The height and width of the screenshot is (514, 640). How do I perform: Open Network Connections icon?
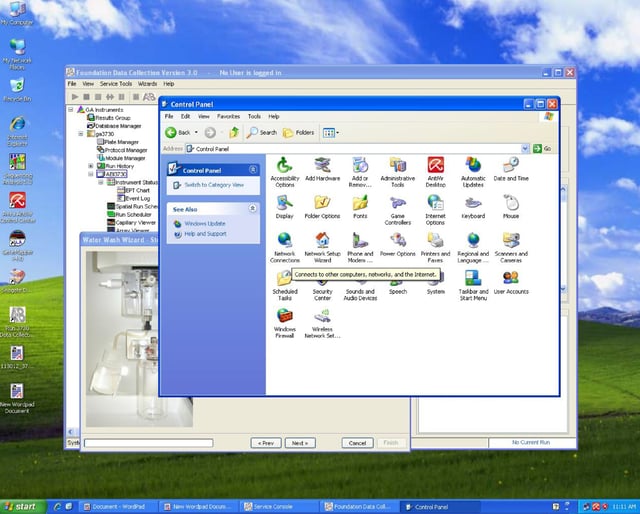click(x=284, y=247)
